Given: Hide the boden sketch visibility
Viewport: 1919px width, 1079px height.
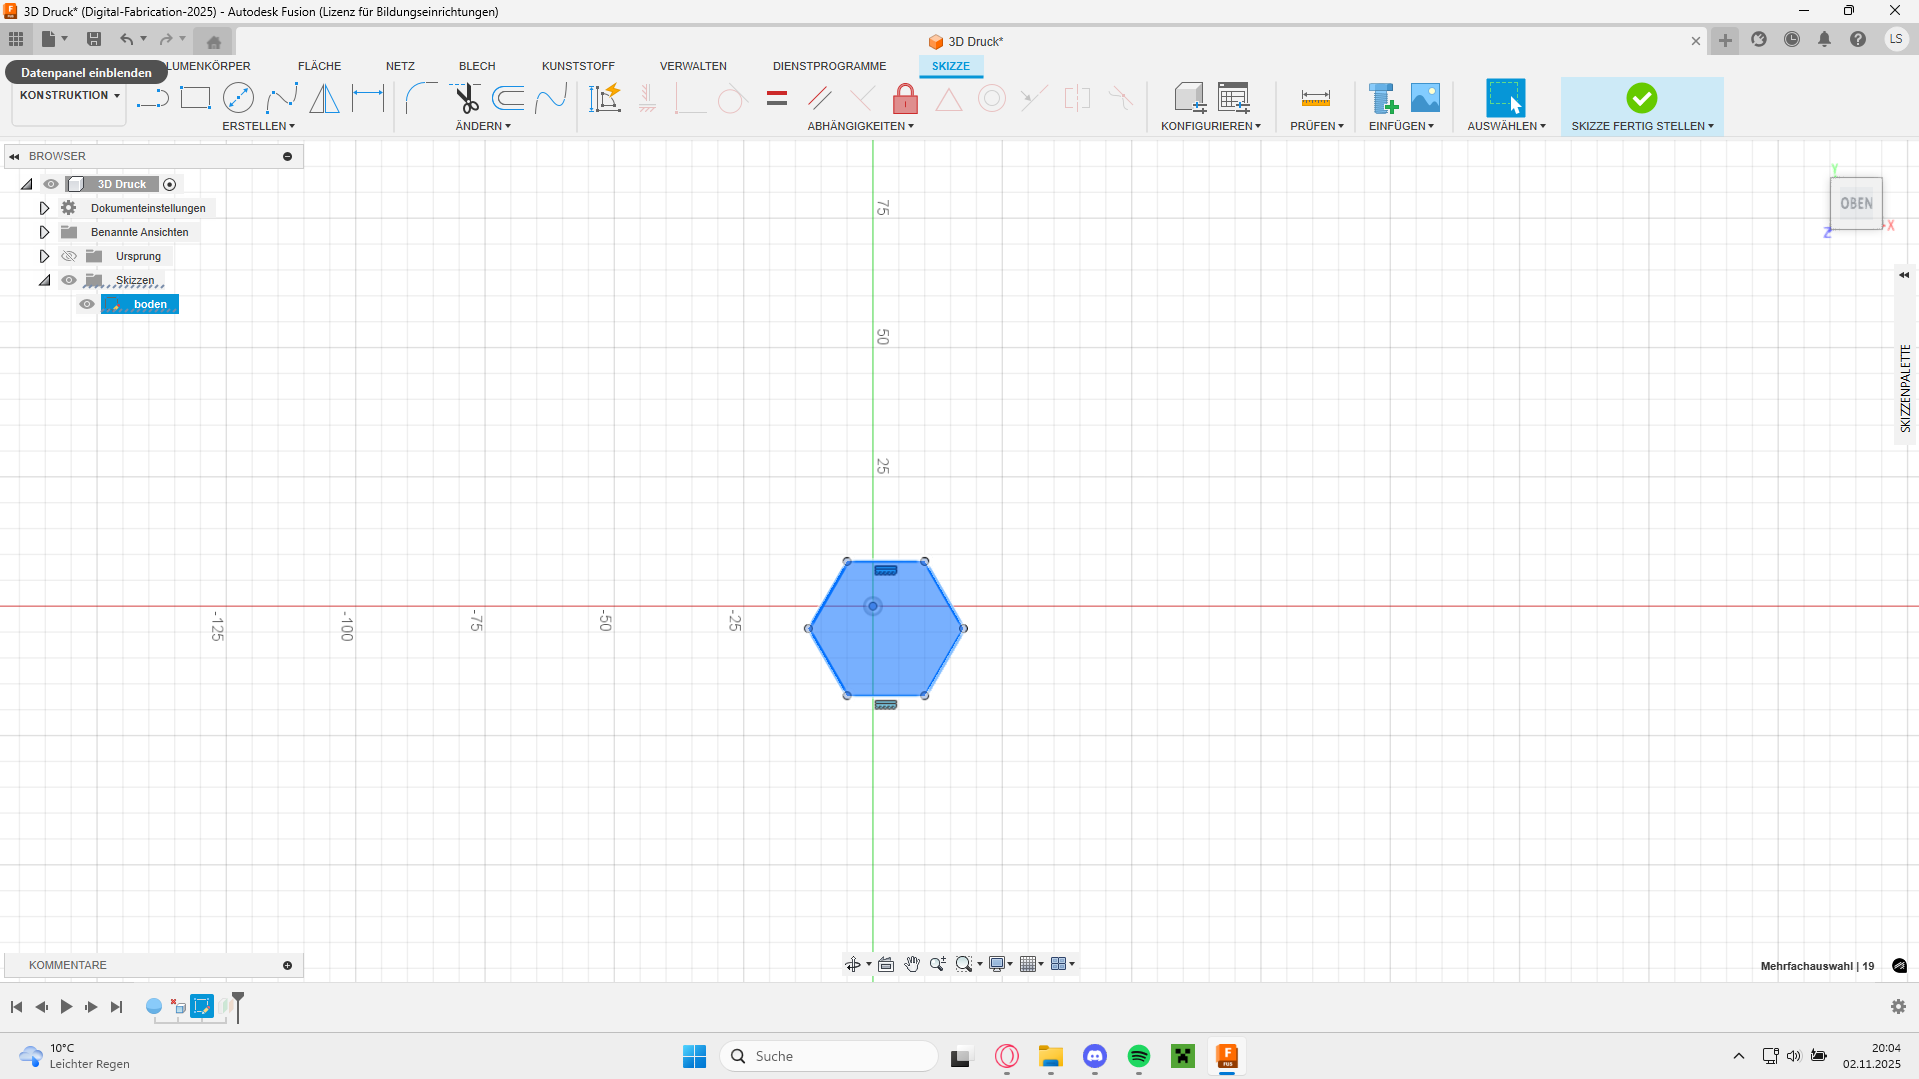Looking at the screenshot, I should point(87,304).
